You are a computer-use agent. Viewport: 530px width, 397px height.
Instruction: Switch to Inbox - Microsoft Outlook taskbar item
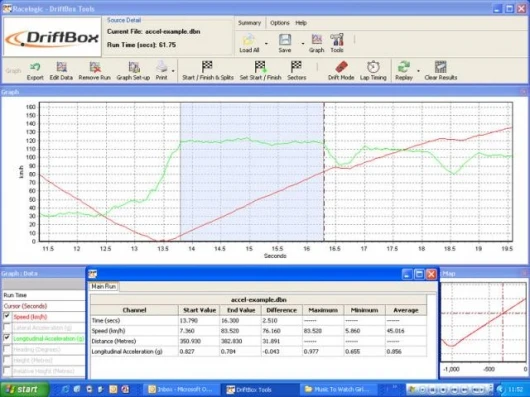181,390
